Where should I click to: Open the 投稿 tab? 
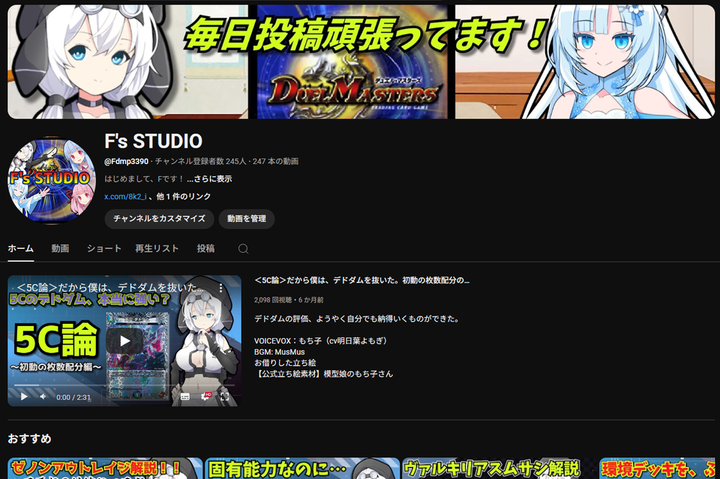[x=206, y=248]
